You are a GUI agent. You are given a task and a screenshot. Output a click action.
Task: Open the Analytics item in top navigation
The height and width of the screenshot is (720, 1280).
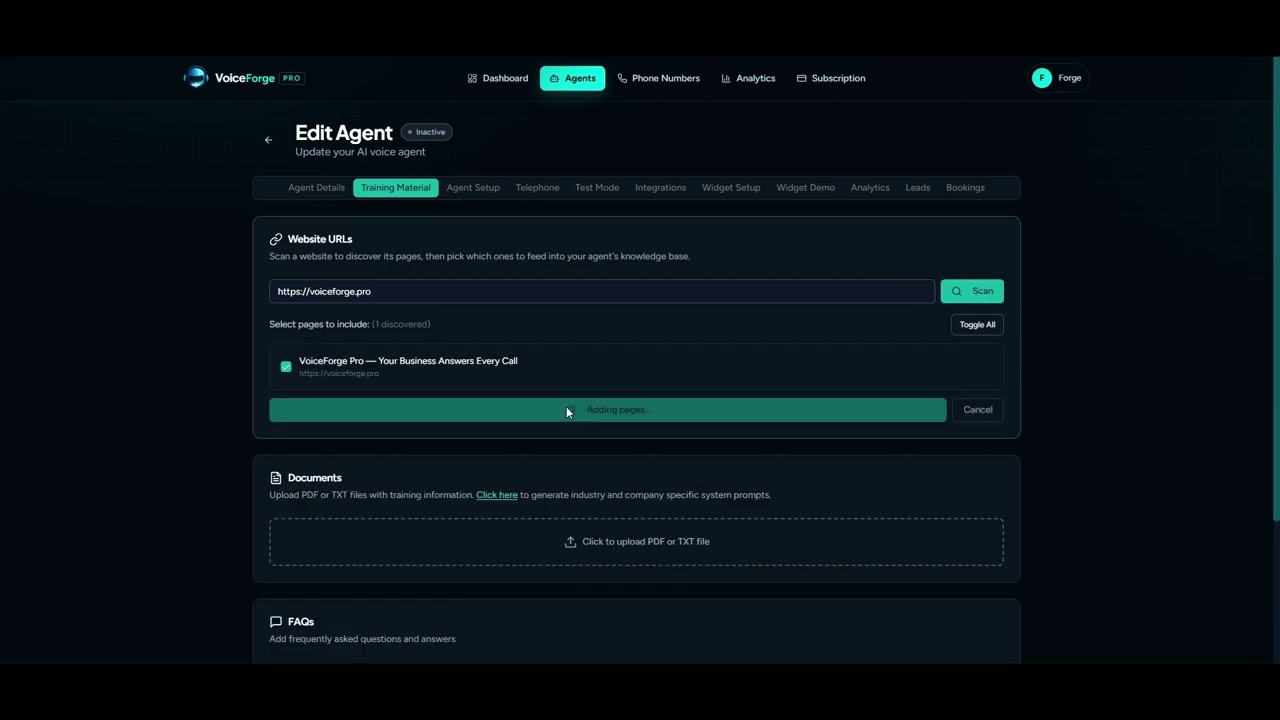point(748,78)
